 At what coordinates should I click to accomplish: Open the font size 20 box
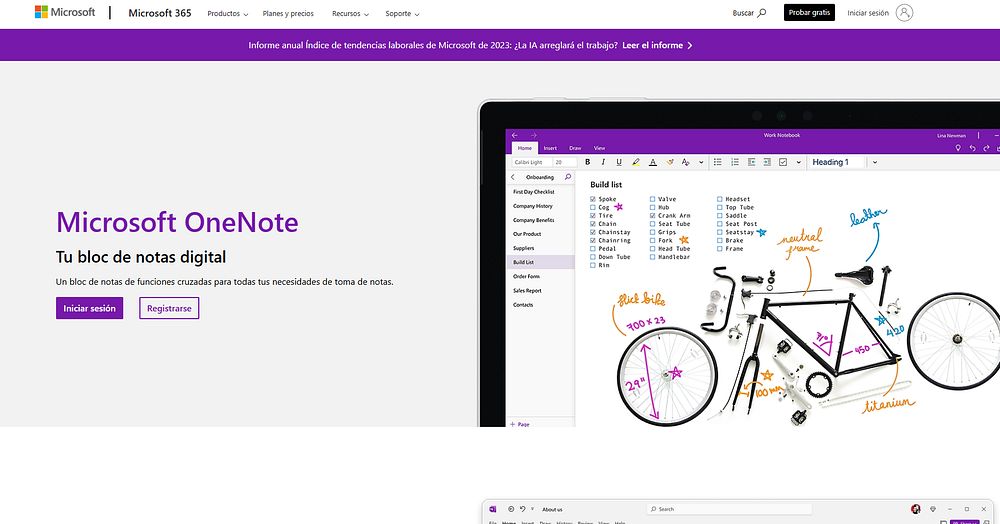[x=564, y=162]
